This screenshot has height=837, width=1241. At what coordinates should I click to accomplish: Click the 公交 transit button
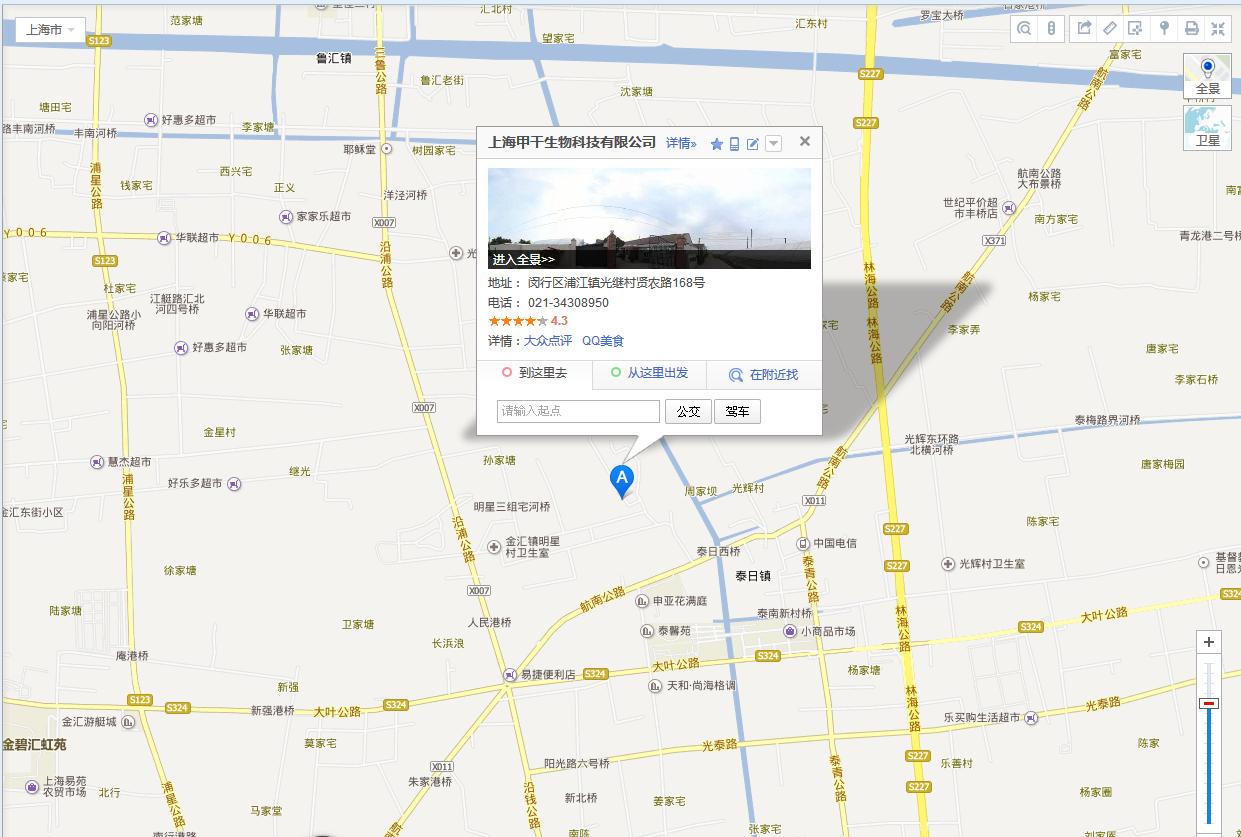[688, 411]
